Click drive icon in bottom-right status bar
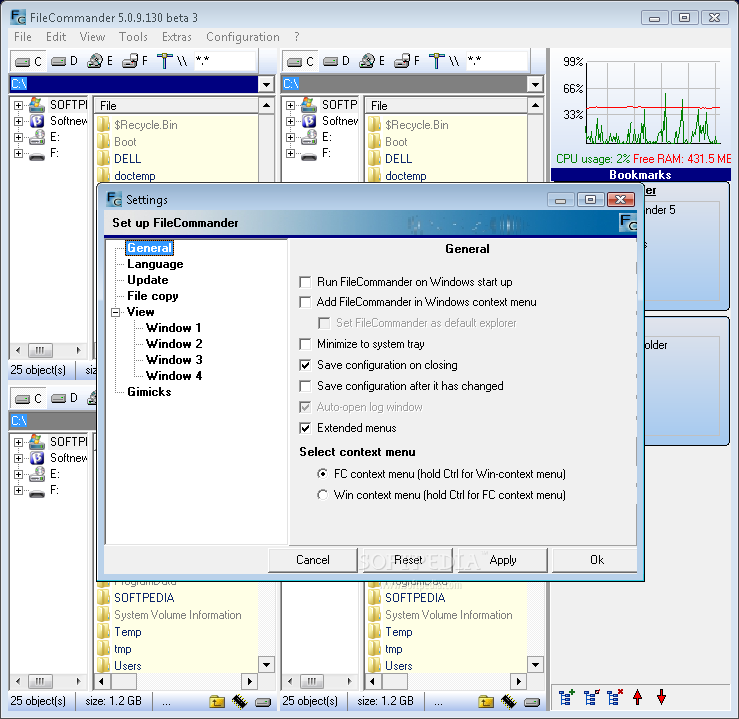The height and width of the screenshot is (719, 739). tap(532, 703)
